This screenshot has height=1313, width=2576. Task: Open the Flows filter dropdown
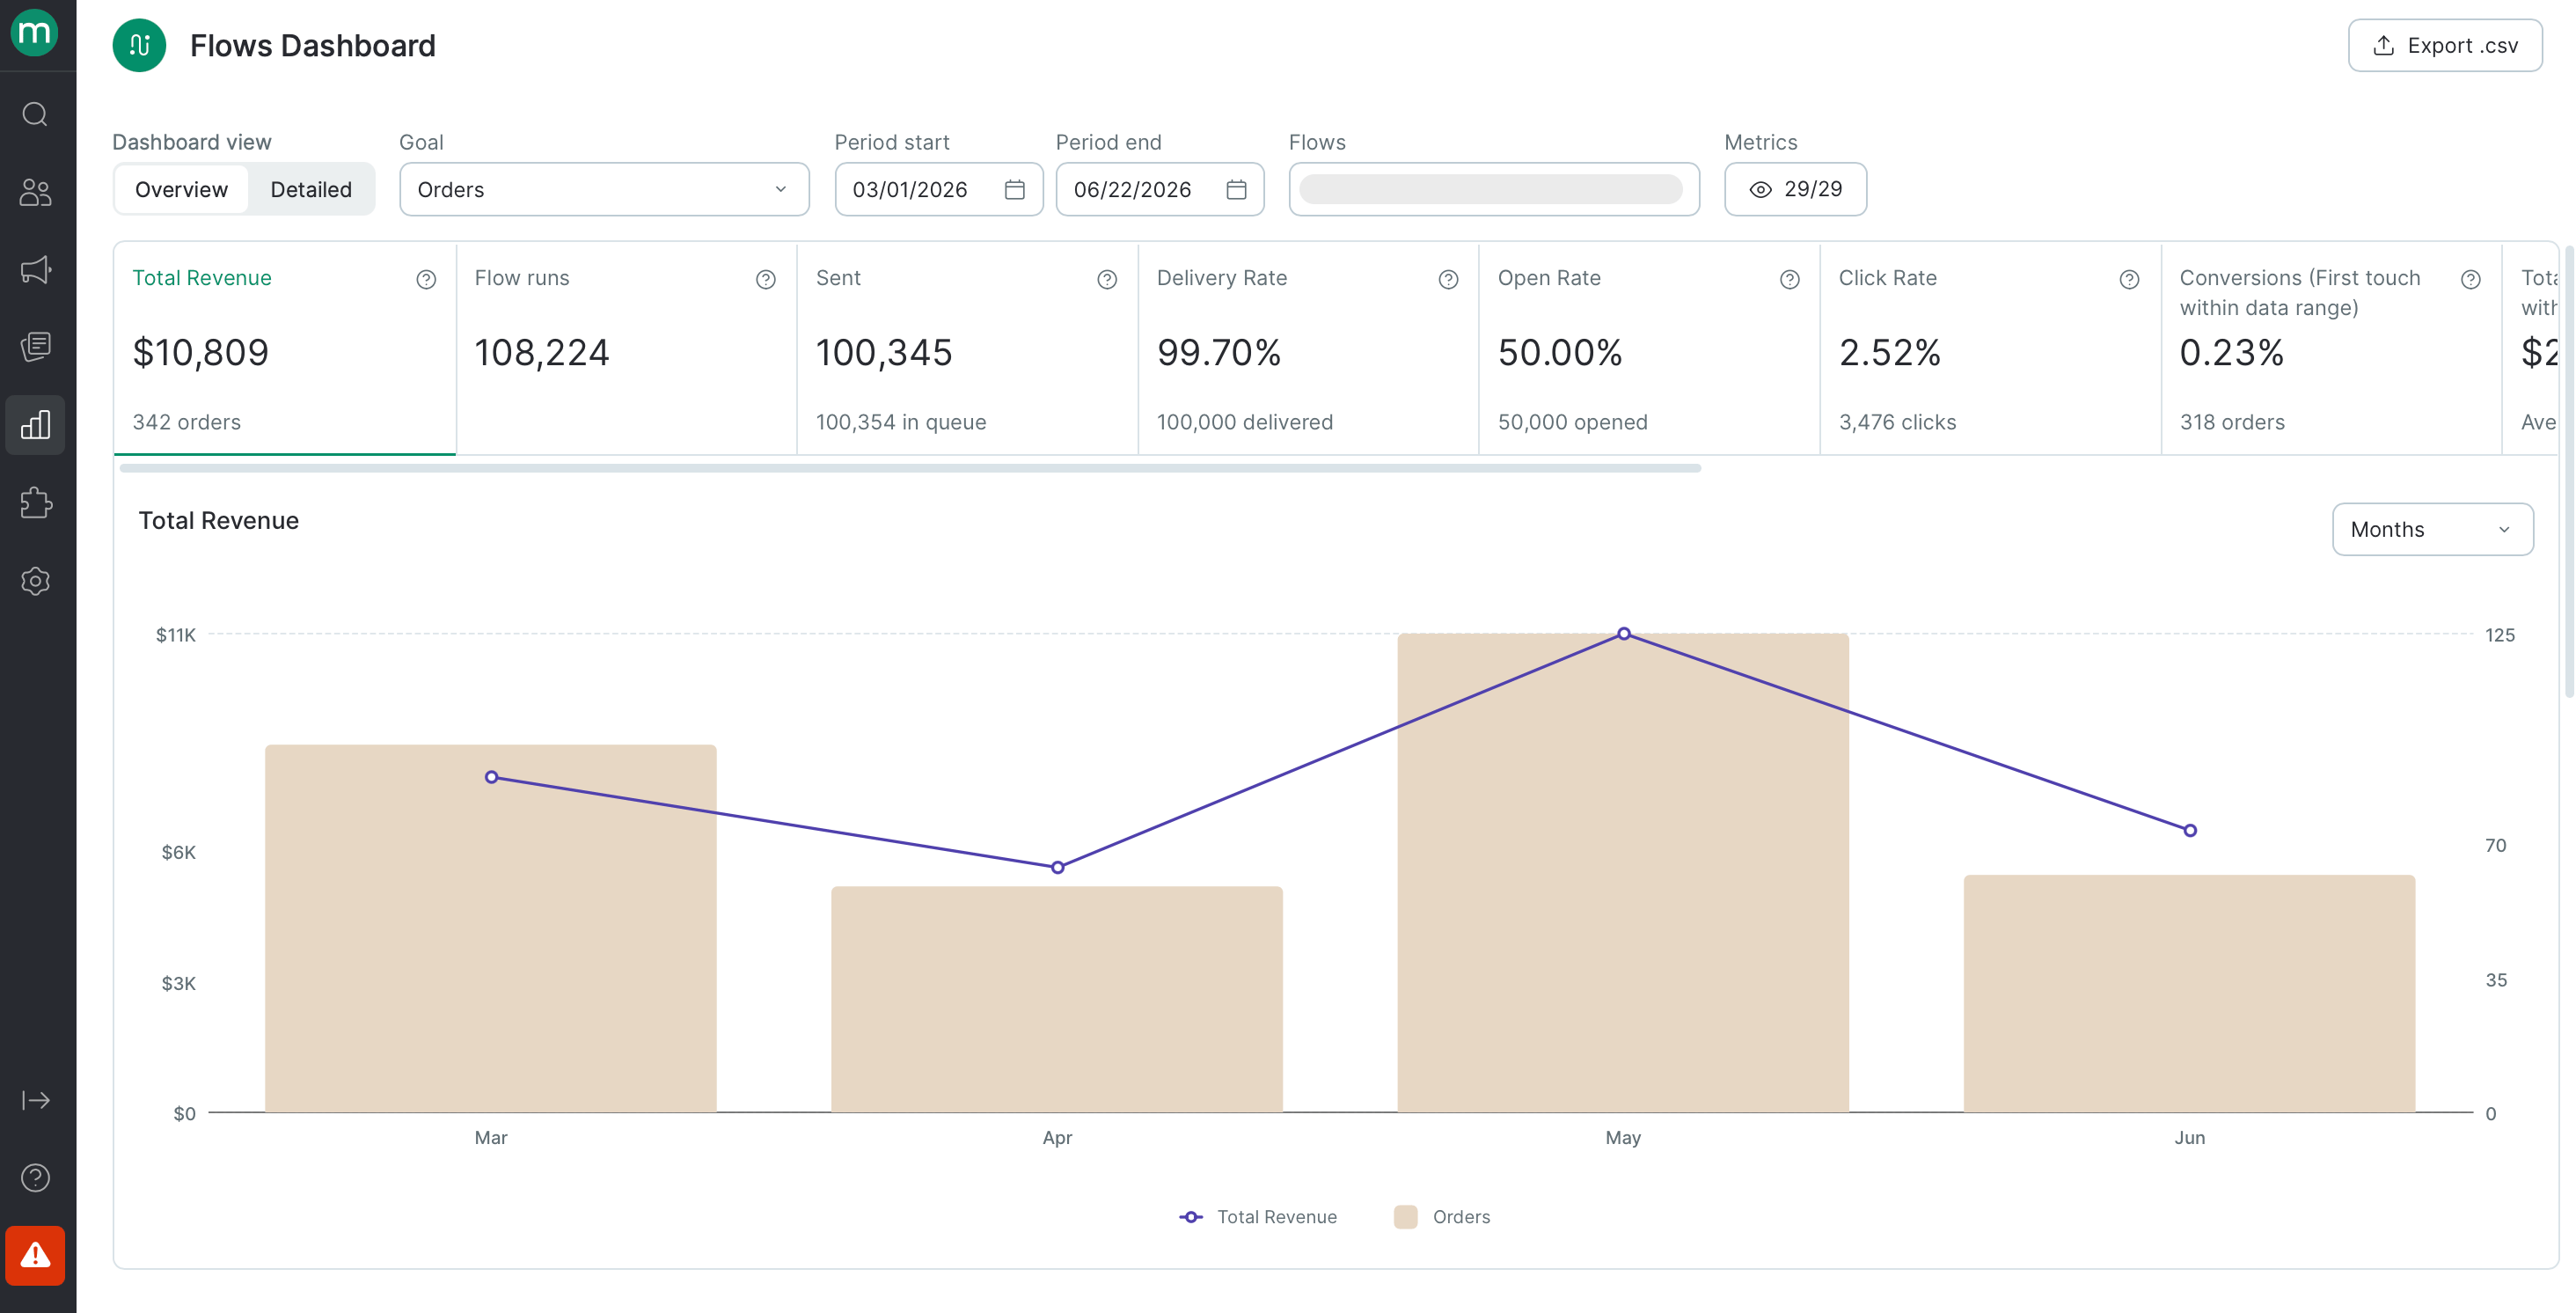coord(1494,189)
